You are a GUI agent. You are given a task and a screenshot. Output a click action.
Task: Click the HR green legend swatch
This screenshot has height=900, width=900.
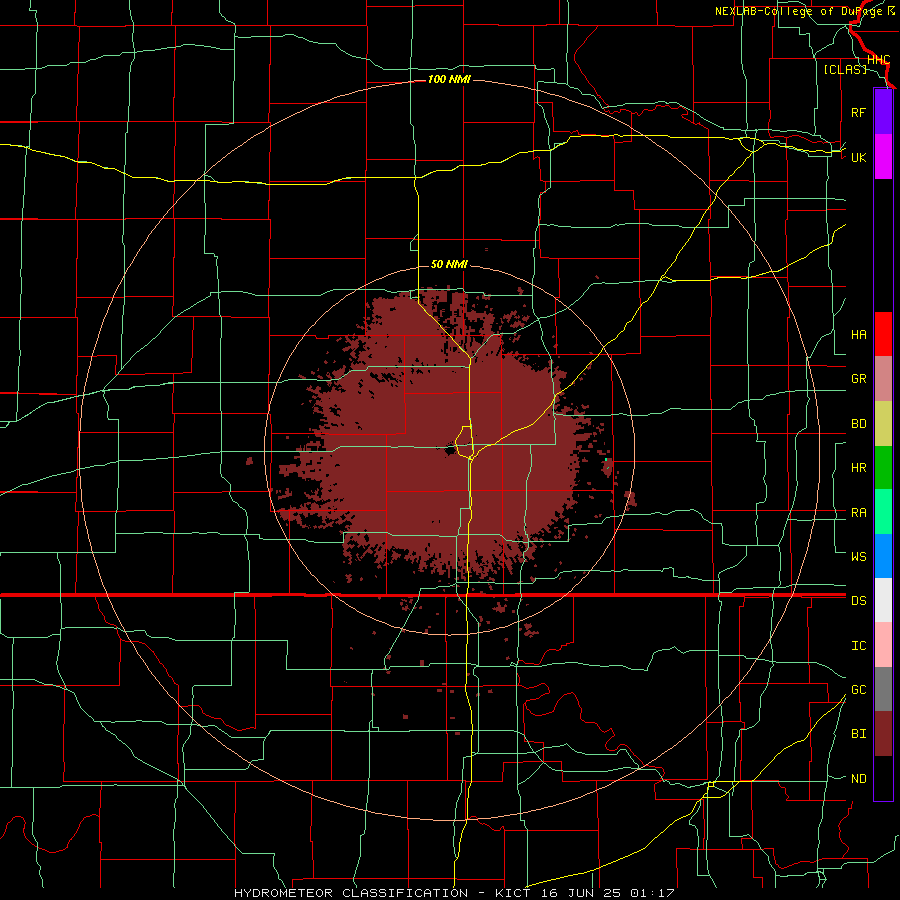point(883,468)
